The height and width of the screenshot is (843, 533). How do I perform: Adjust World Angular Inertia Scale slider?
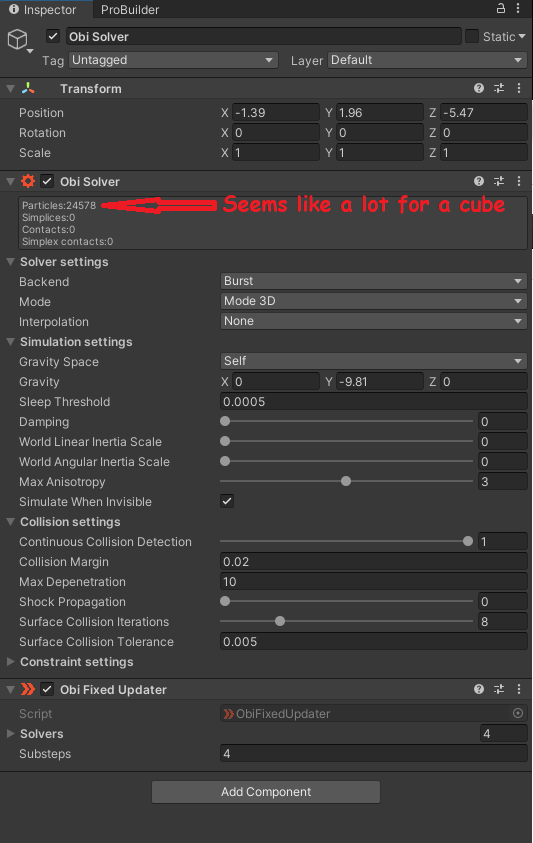[346, 461]
